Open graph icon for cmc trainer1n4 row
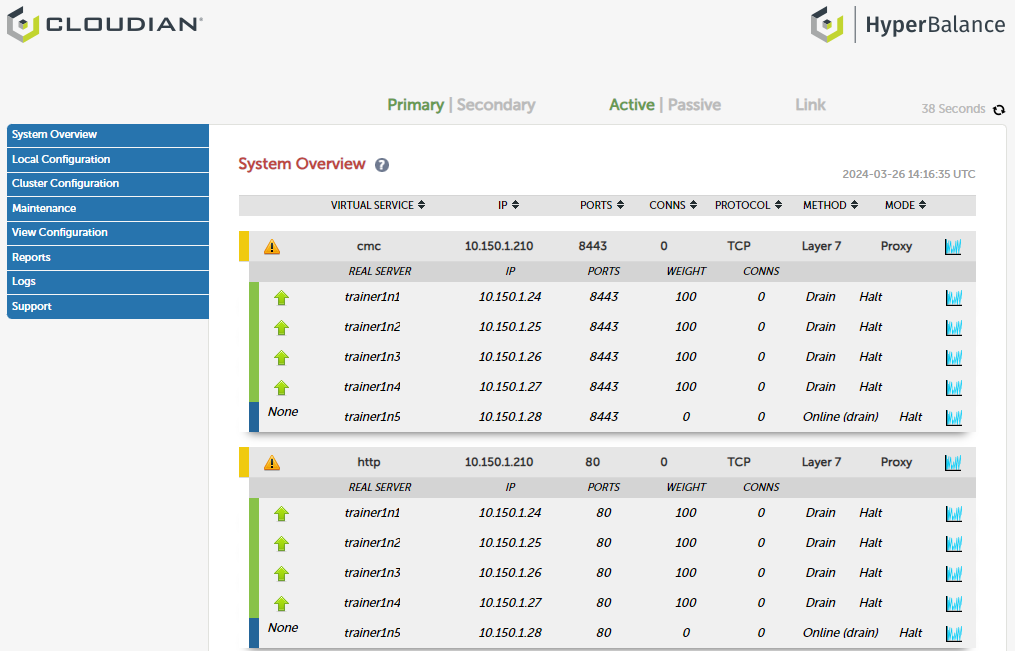The width and height of the screenshot is (1015, 651). 954,388
